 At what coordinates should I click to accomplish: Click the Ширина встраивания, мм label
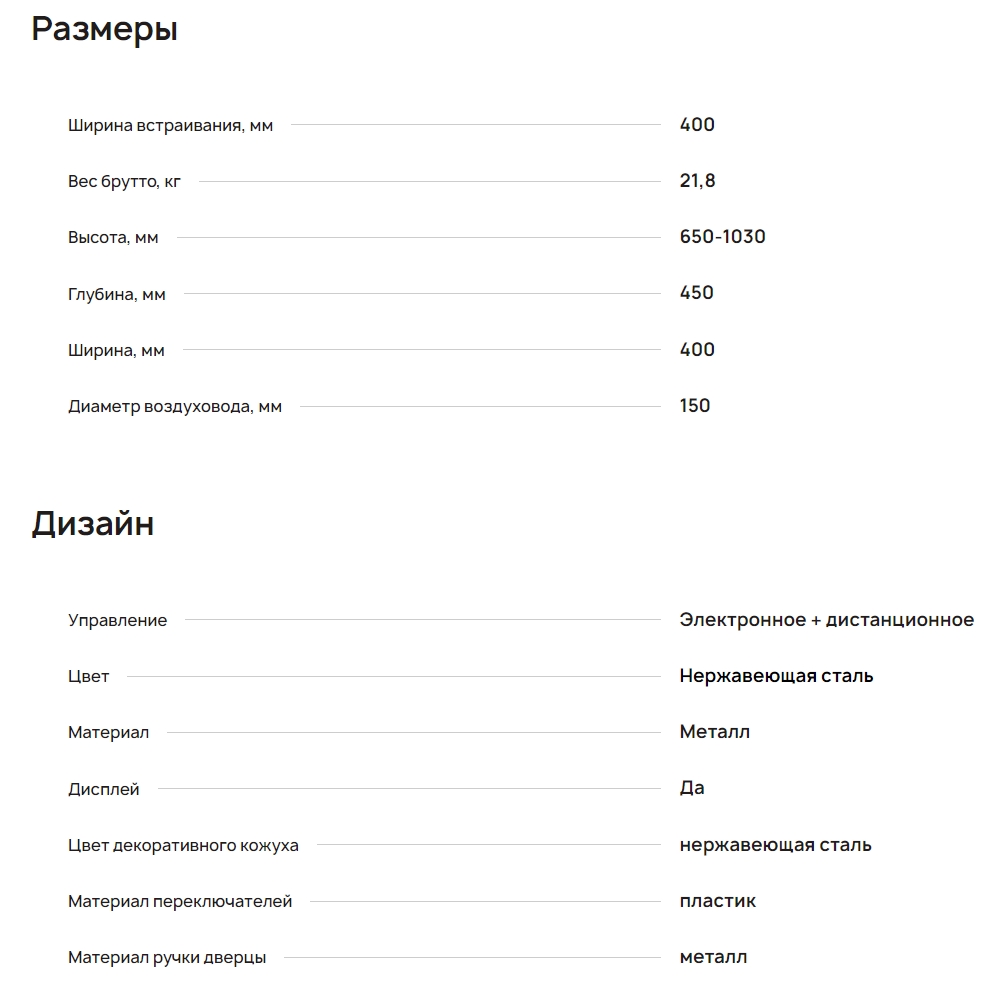pos(170,125)
